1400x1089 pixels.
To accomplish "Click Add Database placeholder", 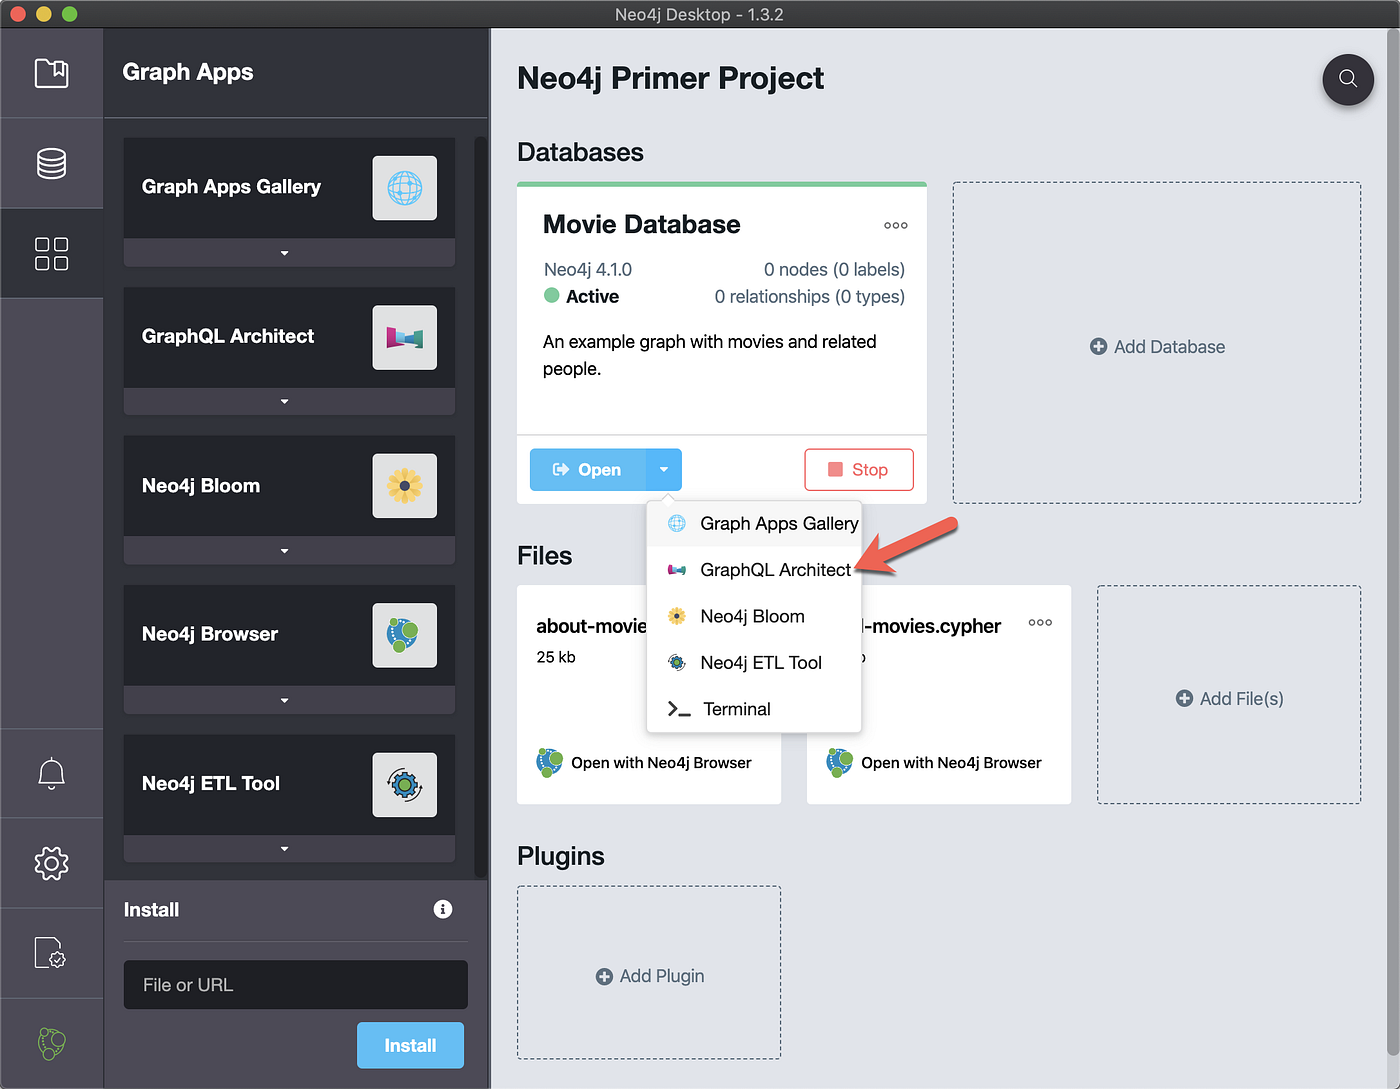I will (x=1157, y=343).
